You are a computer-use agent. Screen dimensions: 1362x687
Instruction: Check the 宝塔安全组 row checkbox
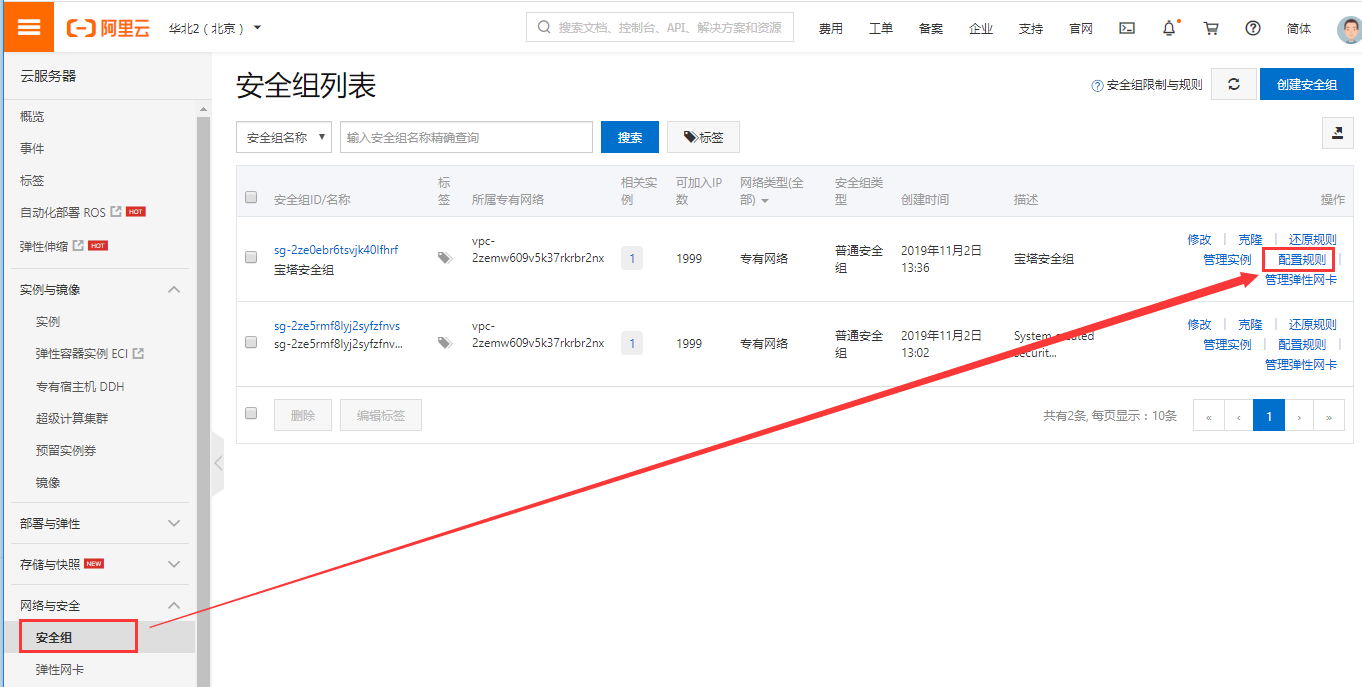point(252,257)
